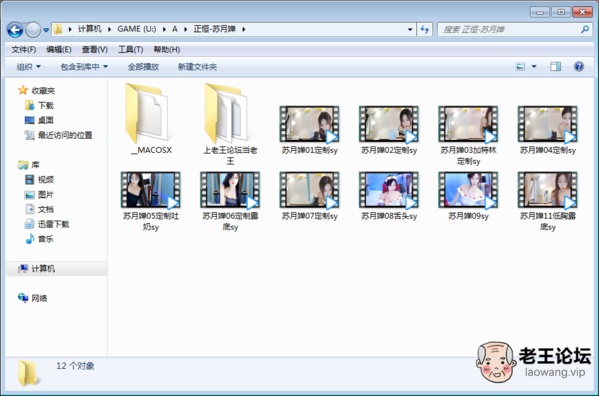Click the blue help question mark icon
The width and height of the screenshot is (599, 396).
pos(579,67)
